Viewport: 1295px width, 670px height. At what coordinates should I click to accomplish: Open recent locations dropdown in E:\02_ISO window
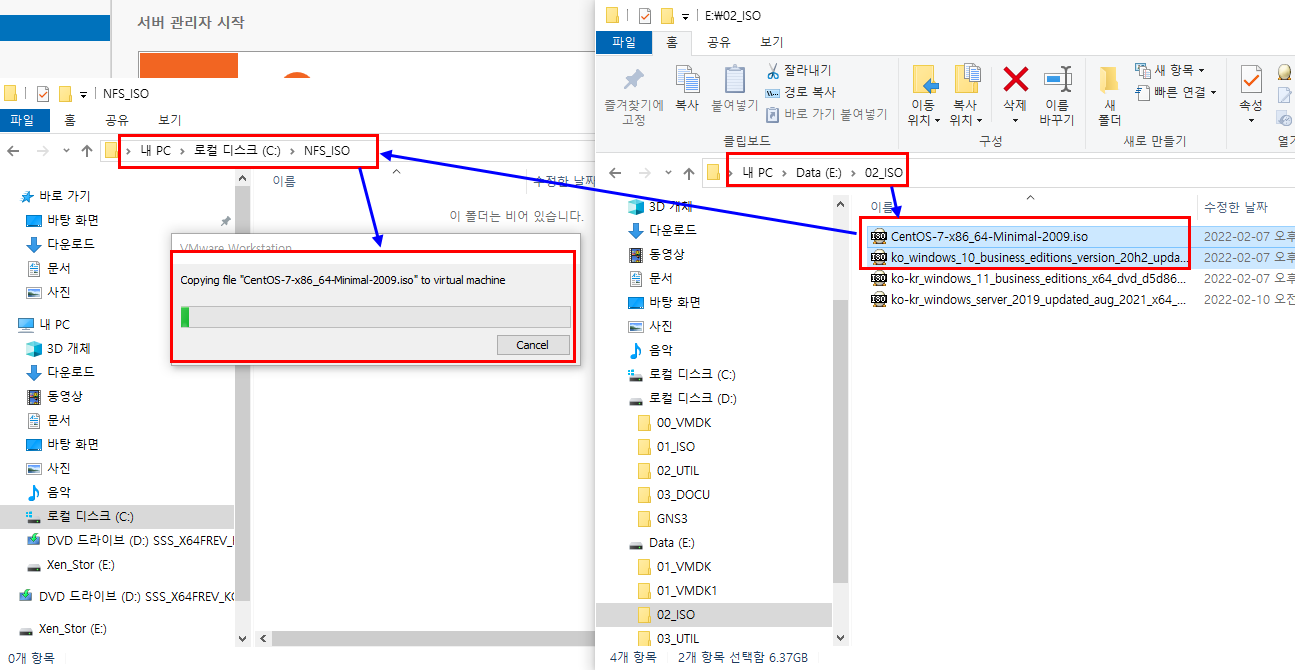tap(667, 172)
